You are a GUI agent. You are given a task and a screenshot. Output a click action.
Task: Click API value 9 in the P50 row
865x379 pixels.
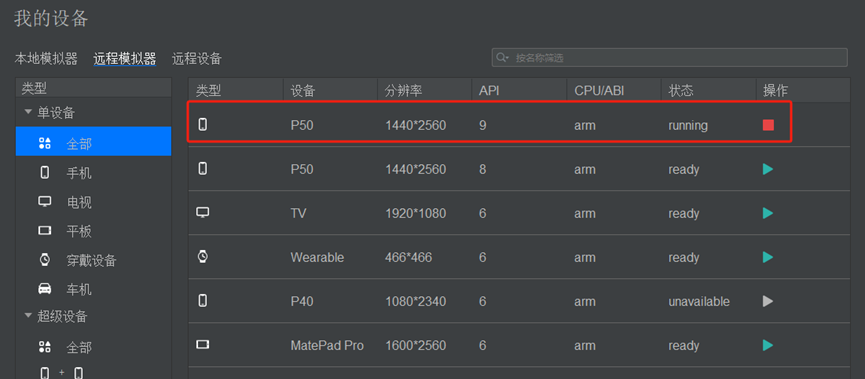[x=483, y=125]
